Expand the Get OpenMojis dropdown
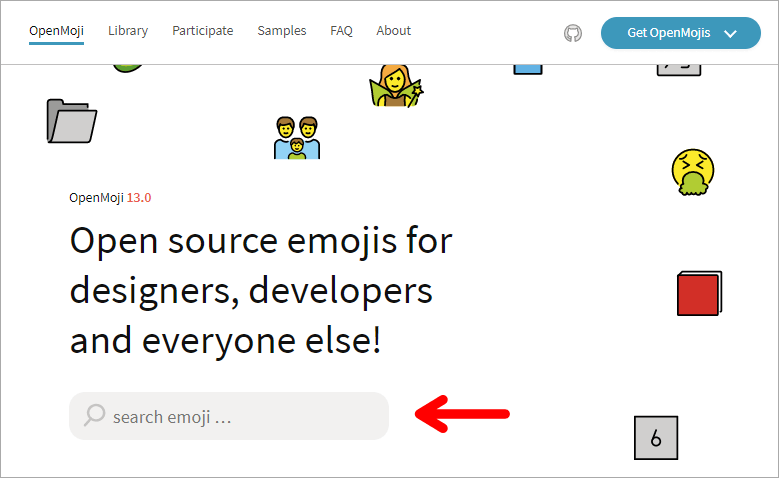Viewport: 779px width, 478px height. click(681, 33)
